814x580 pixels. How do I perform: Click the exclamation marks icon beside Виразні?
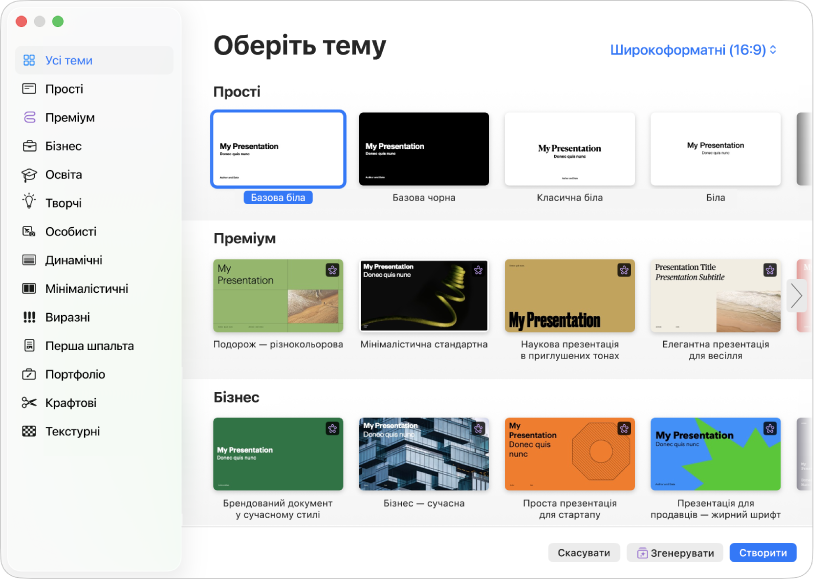click(29, 317)
